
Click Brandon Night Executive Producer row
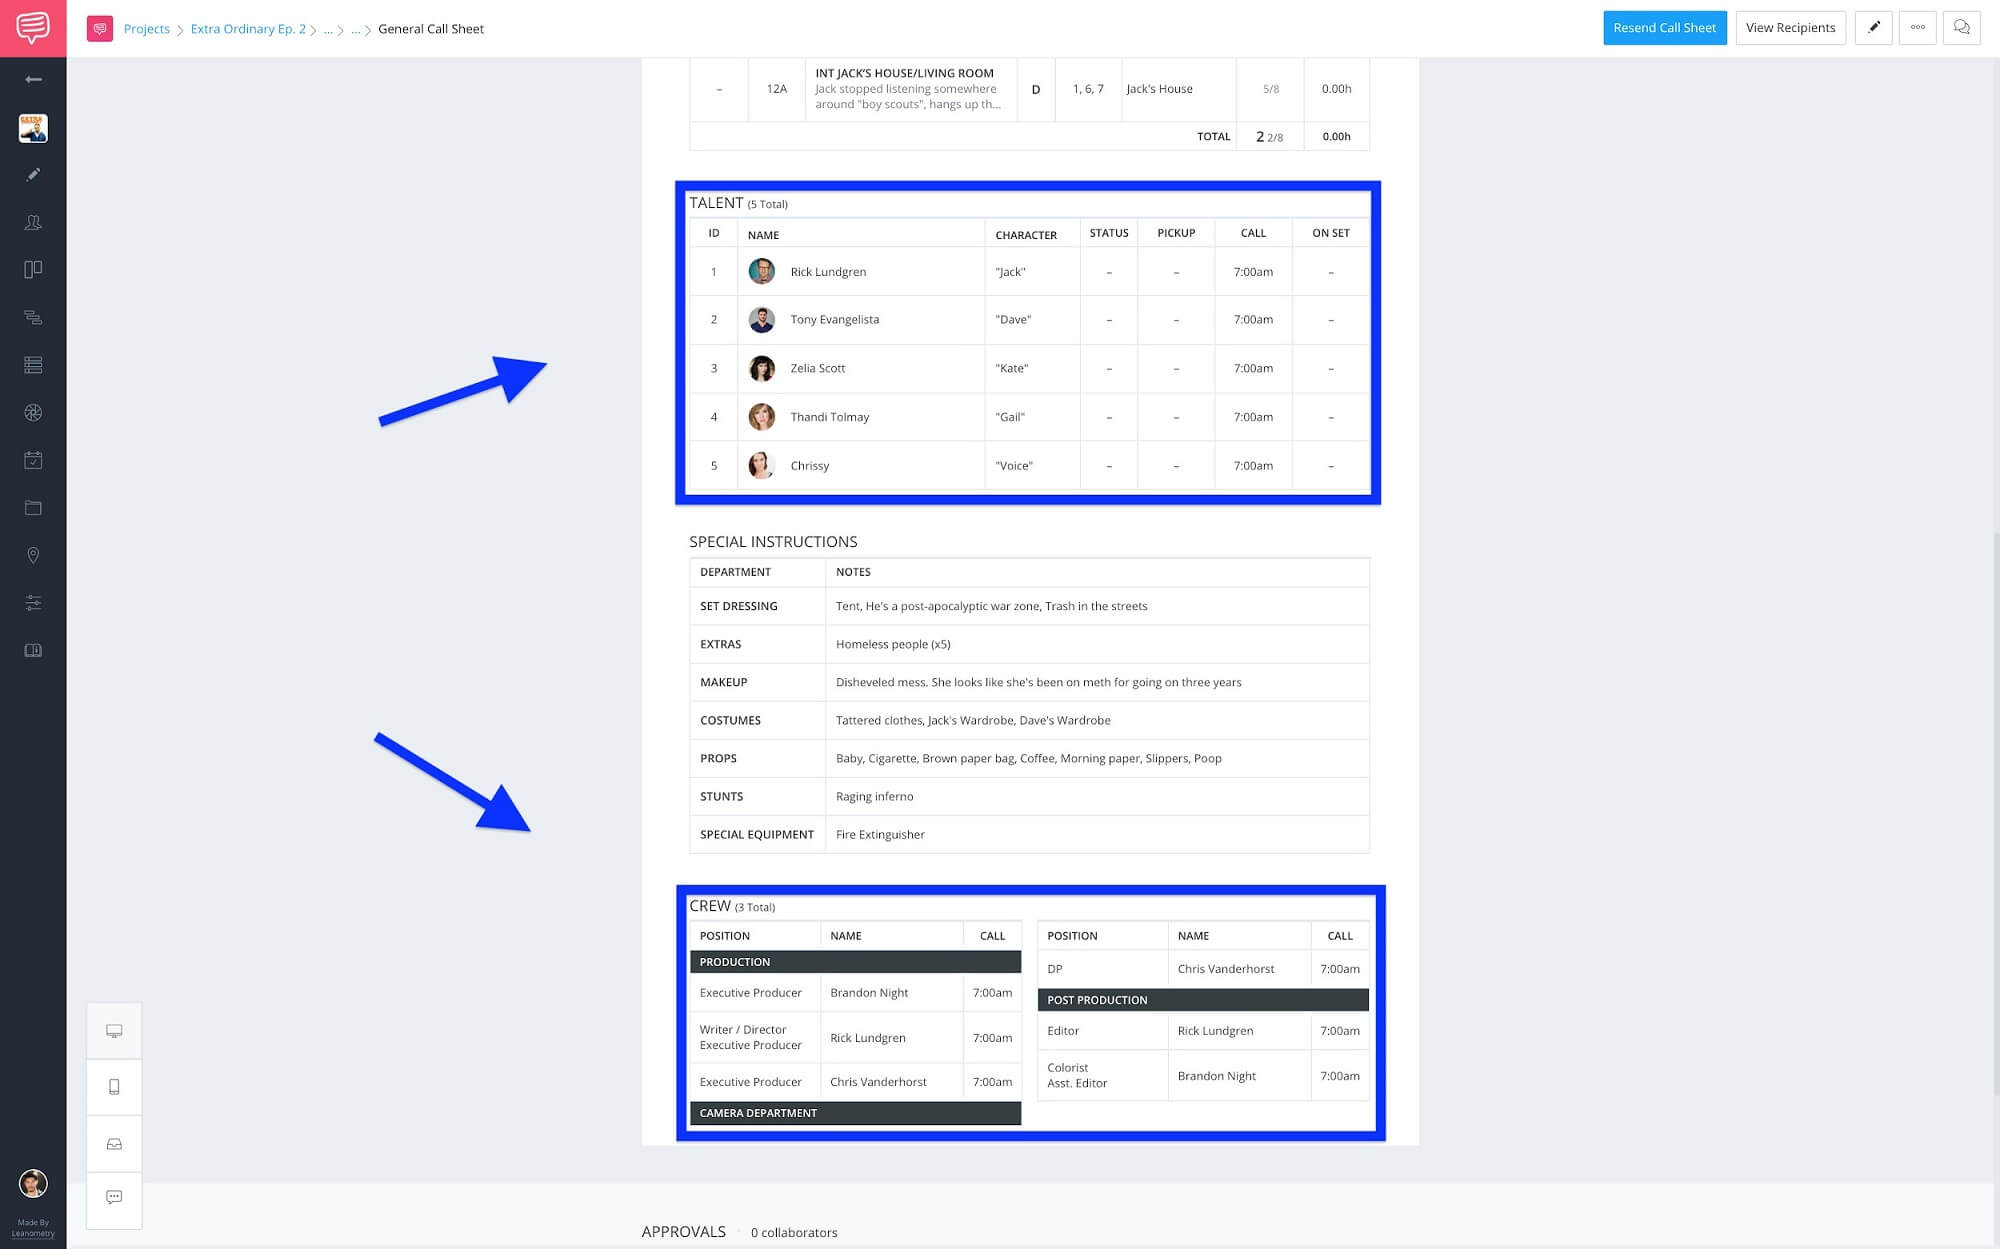click(855, 993)
